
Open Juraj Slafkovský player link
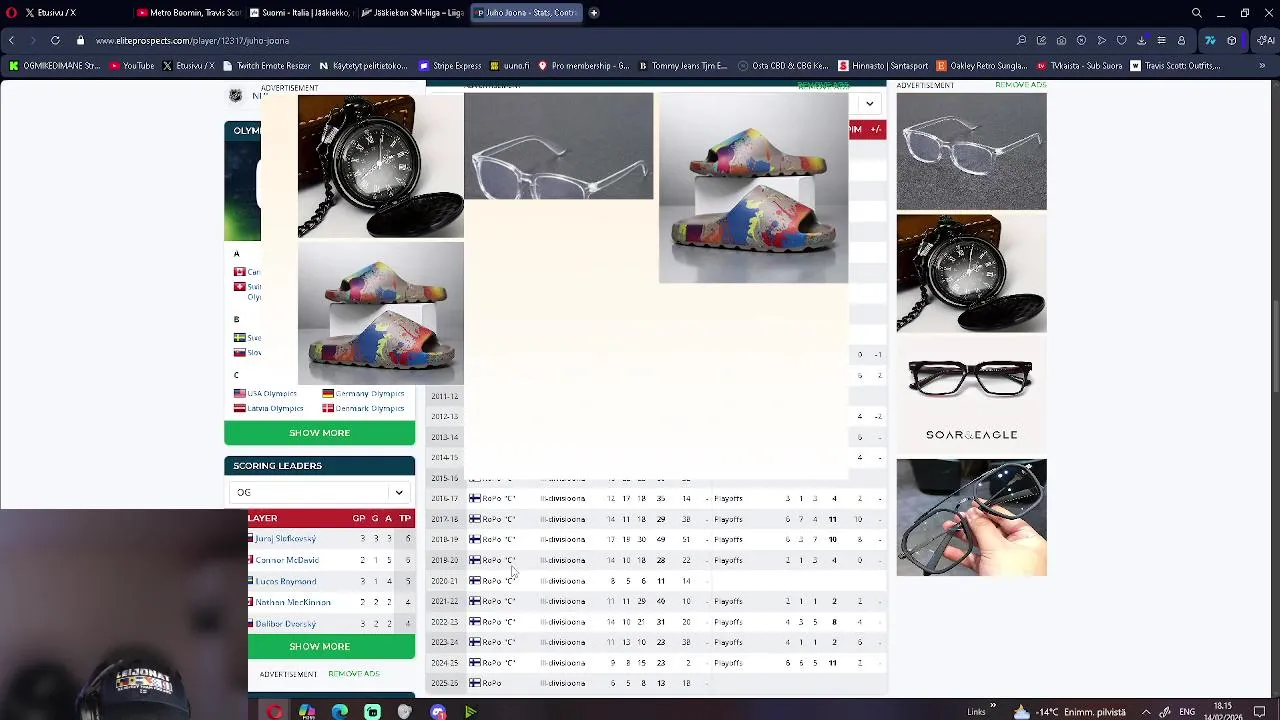click(x=285, y=539)
